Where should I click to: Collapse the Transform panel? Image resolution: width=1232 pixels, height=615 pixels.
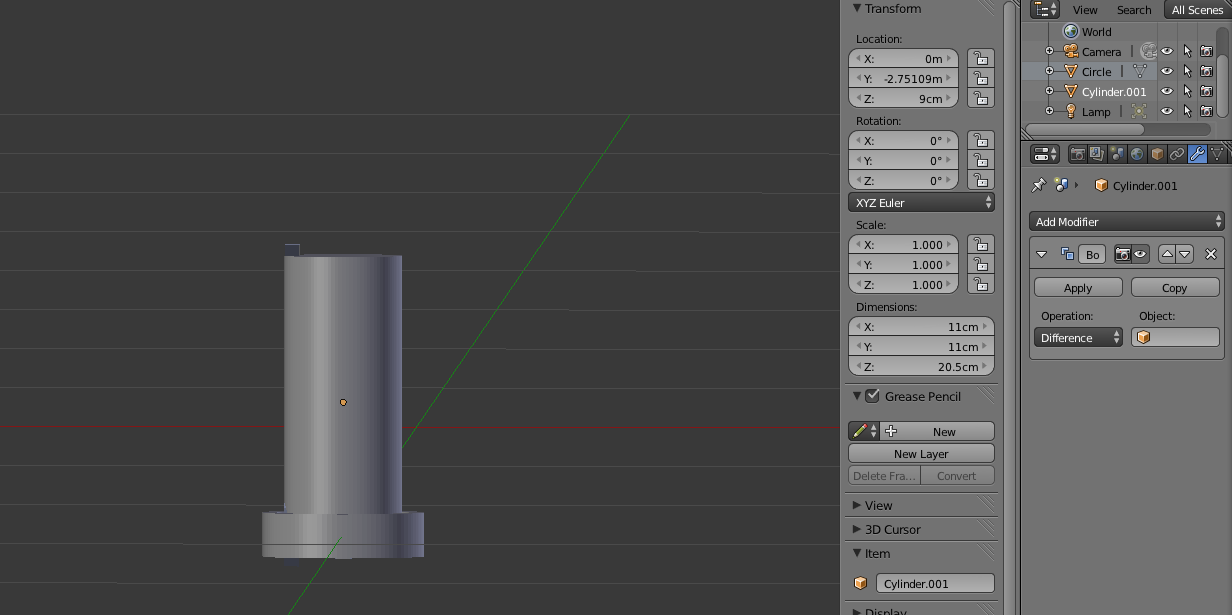858,9
